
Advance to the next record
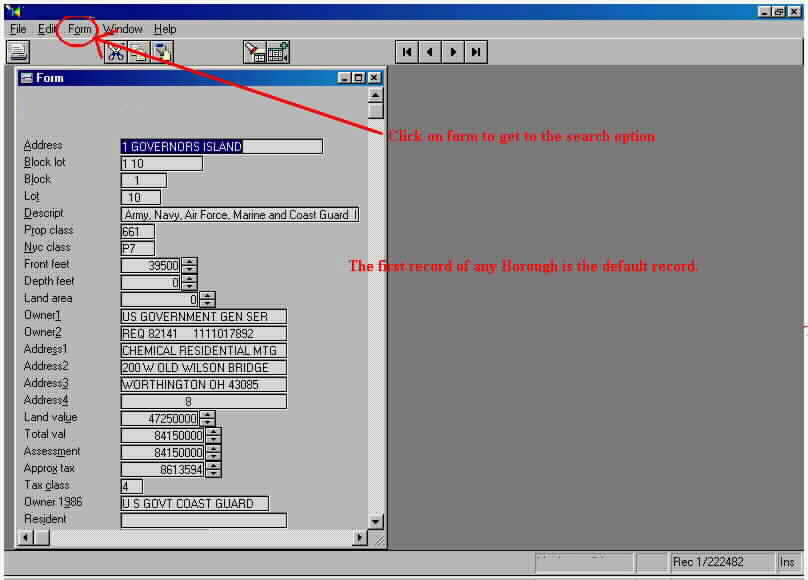pyautogui.click(x=453, y=52)
